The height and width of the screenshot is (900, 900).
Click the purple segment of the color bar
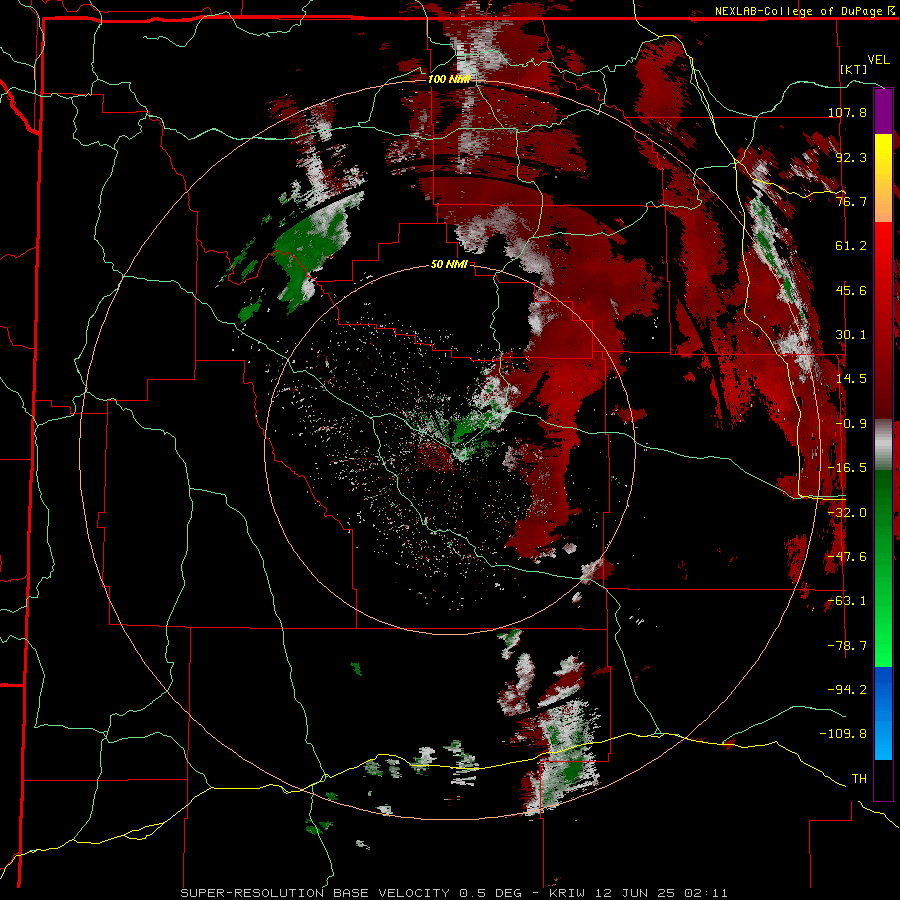coord(883,112)
